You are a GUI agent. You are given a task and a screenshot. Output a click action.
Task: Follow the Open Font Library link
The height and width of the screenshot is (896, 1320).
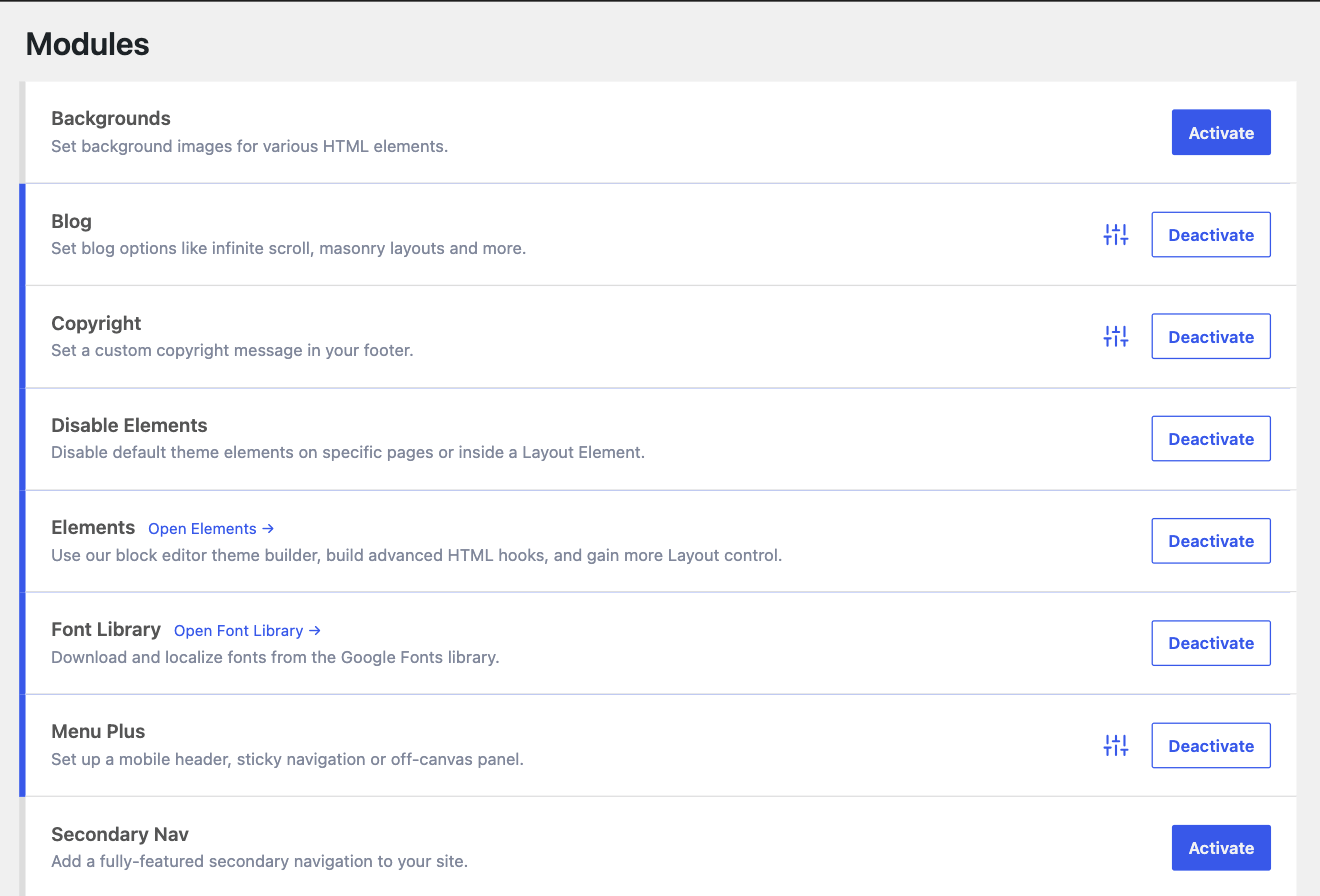coord(247,631)
